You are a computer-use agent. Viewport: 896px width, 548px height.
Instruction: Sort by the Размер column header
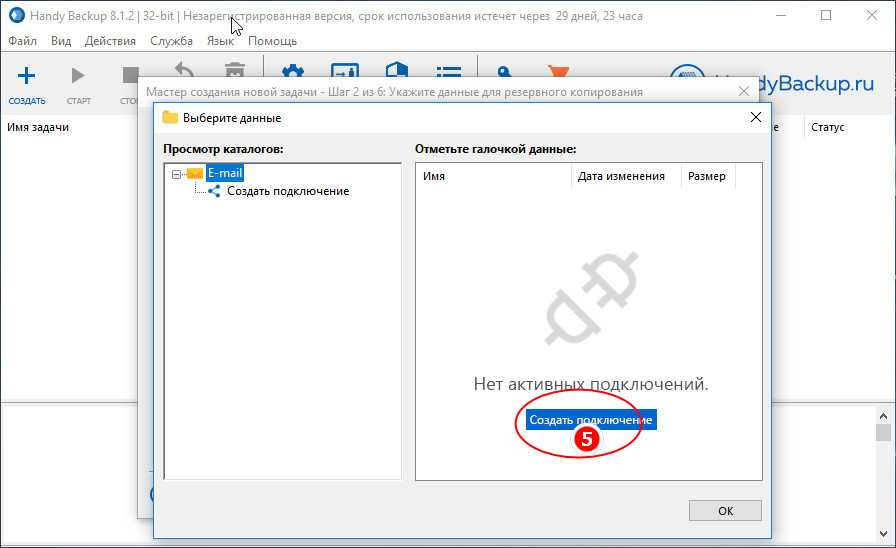tap(705, 176)
